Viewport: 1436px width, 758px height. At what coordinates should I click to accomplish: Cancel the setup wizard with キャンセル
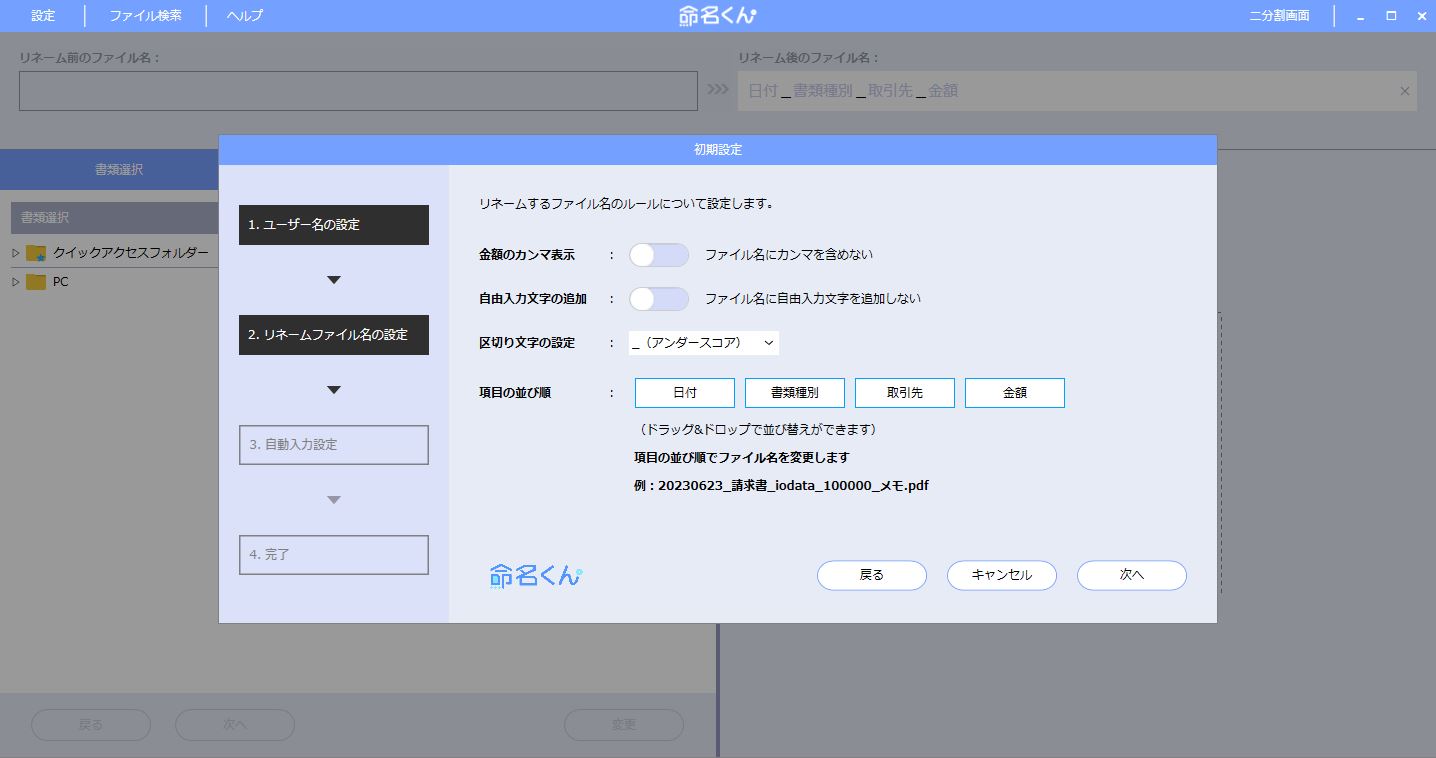coord(1001,575)
